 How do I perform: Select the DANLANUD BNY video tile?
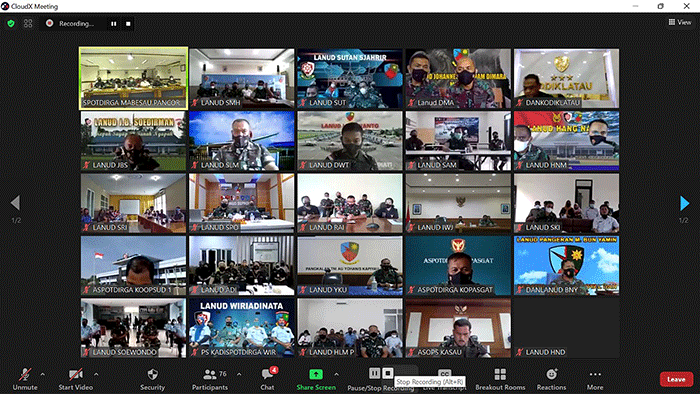[x=567, y=265]
